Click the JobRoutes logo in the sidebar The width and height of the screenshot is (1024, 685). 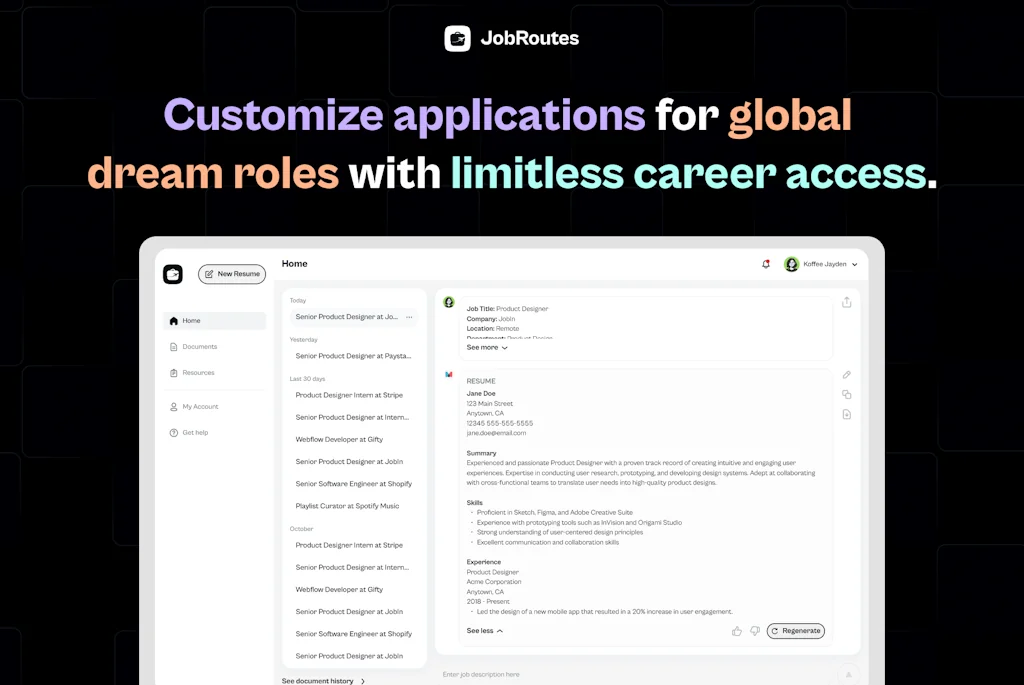pos(172,273)
